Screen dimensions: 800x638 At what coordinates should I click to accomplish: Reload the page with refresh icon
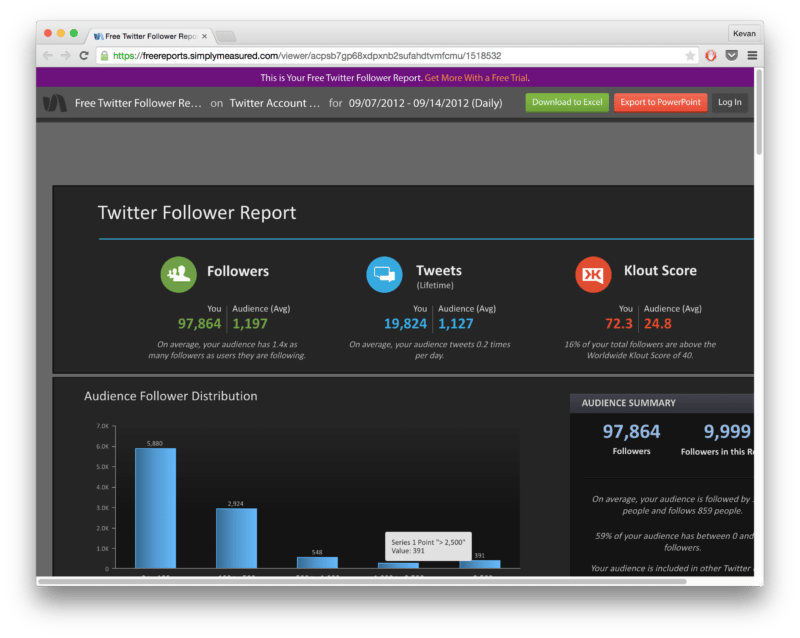[84, 56]
